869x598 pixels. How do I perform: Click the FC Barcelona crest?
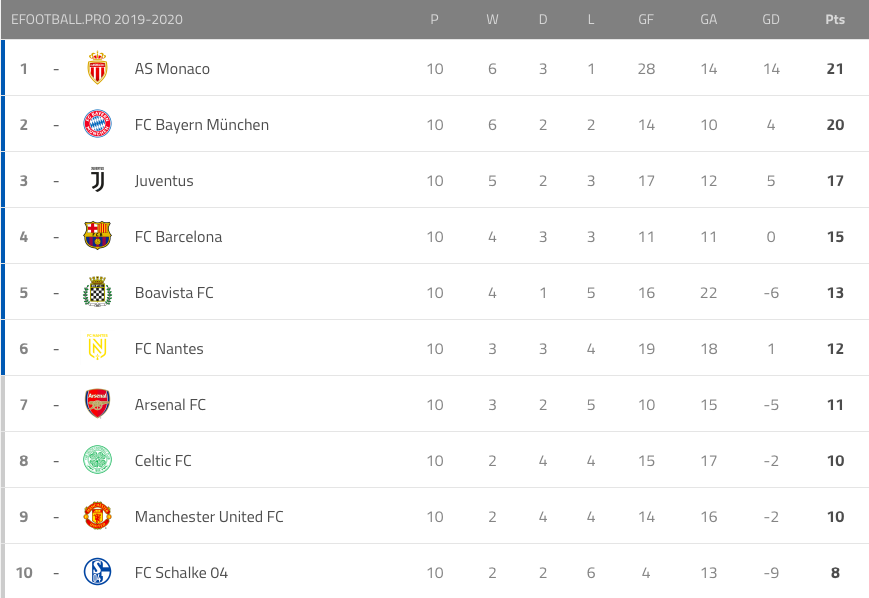(x=97, y=237)
